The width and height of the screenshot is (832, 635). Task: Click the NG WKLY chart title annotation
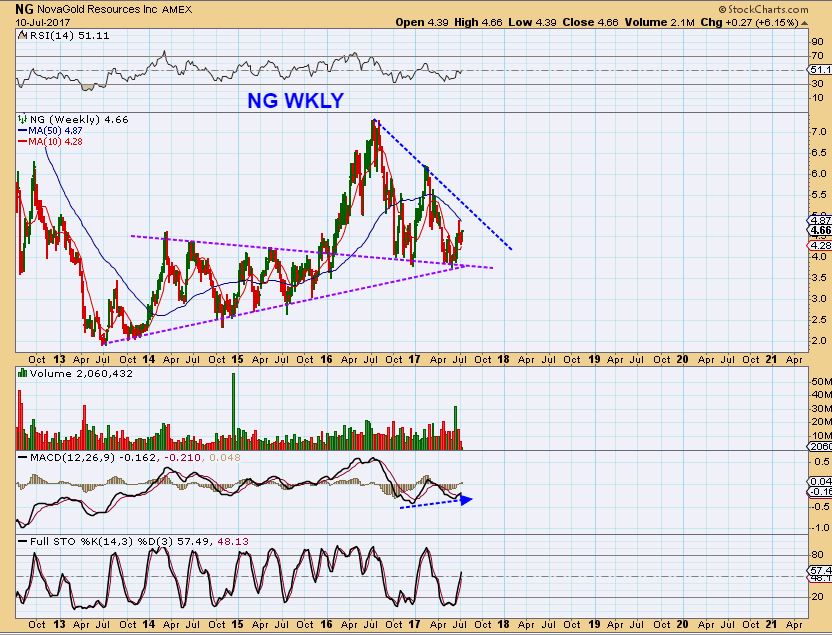coord(296,100)
